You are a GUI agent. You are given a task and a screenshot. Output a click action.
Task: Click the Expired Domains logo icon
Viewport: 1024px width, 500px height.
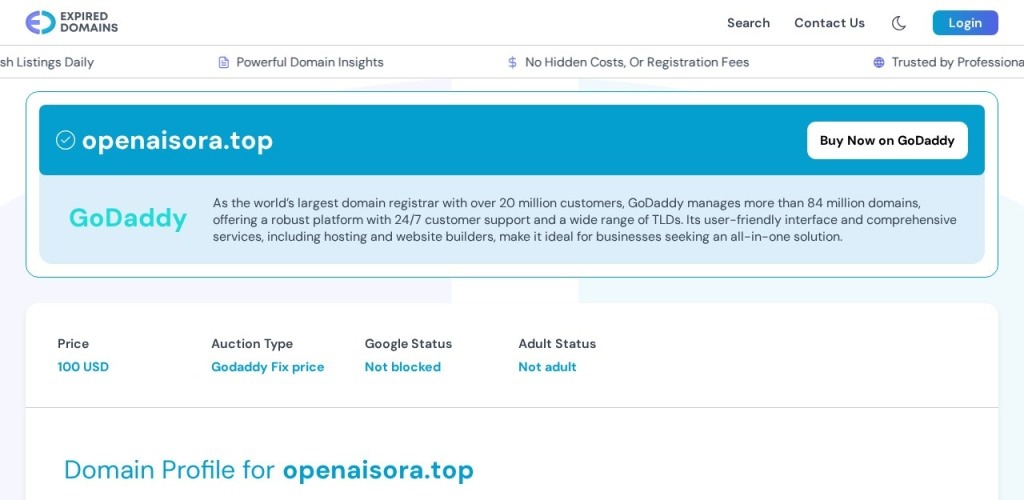tap(40, 22)
